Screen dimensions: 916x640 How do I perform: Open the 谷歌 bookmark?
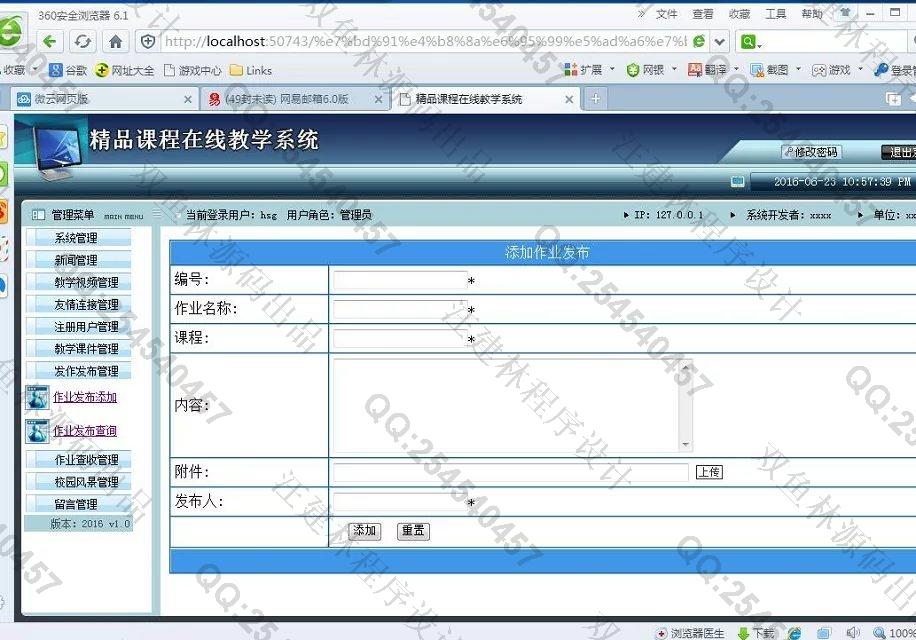[68, 71]
